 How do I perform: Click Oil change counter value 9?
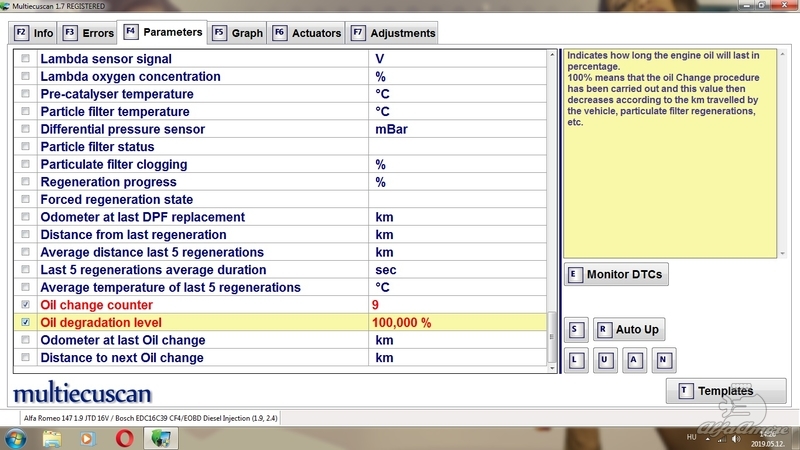375,305
